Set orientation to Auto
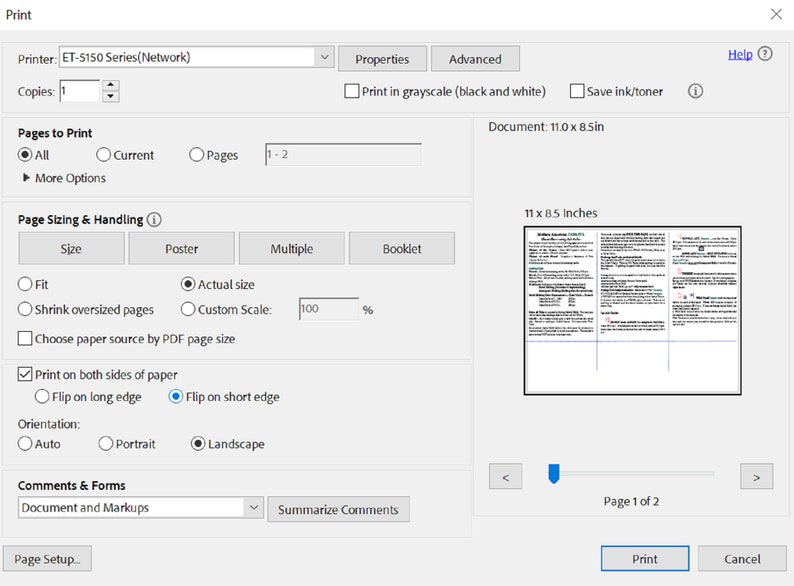794x586 pixels. coord(25,444)
